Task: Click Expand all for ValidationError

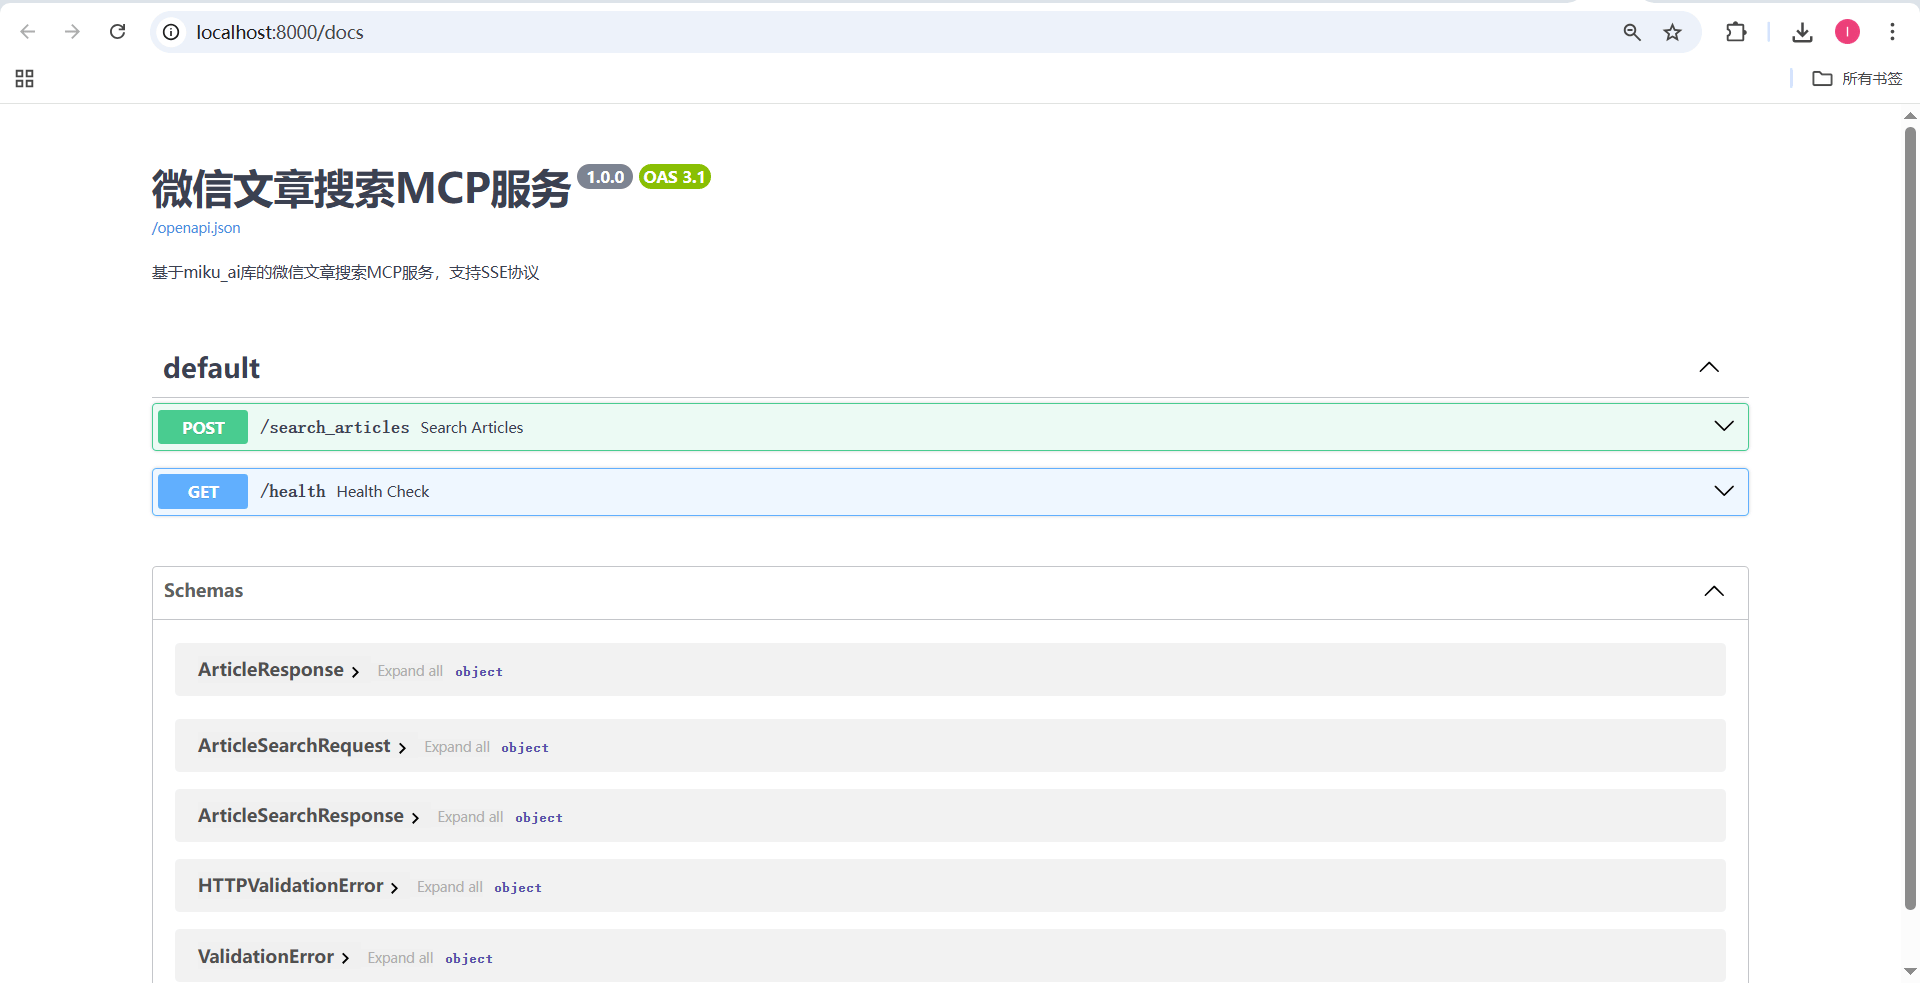Action: click(400, 958)
